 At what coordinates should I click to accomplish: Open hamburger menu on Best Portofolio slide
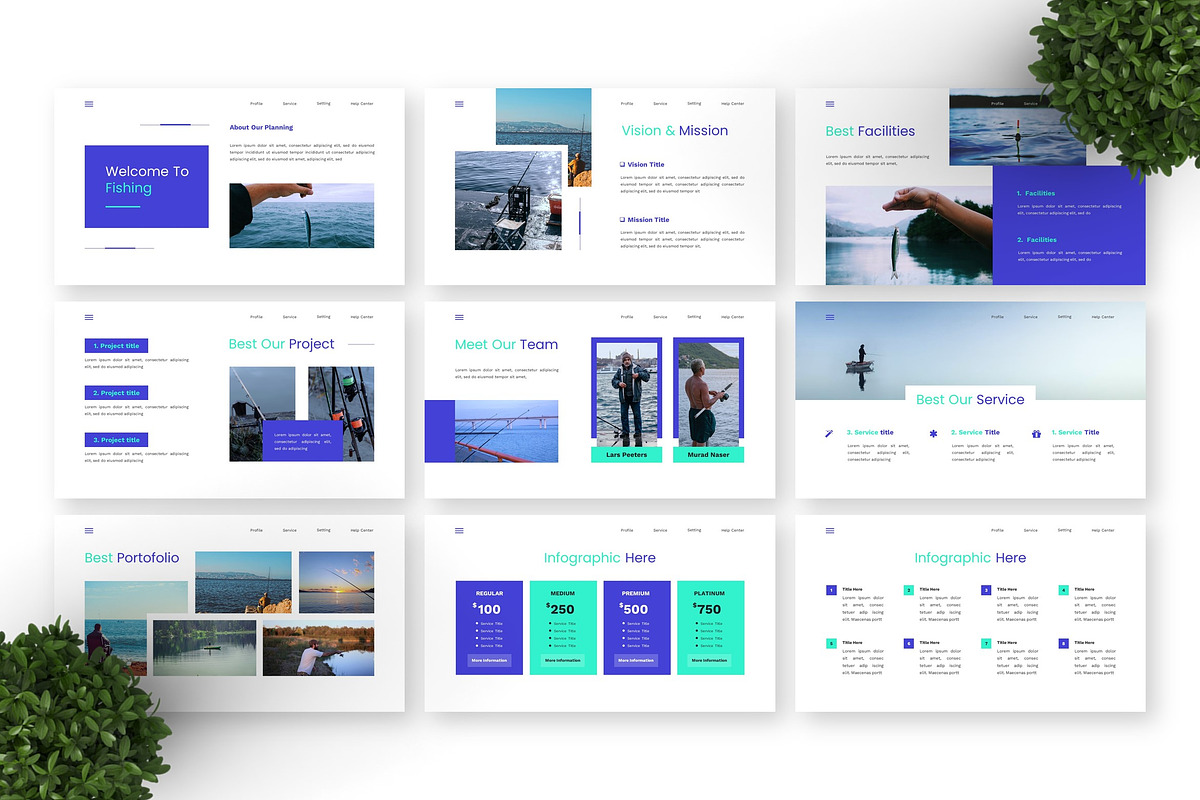point(89,530)
